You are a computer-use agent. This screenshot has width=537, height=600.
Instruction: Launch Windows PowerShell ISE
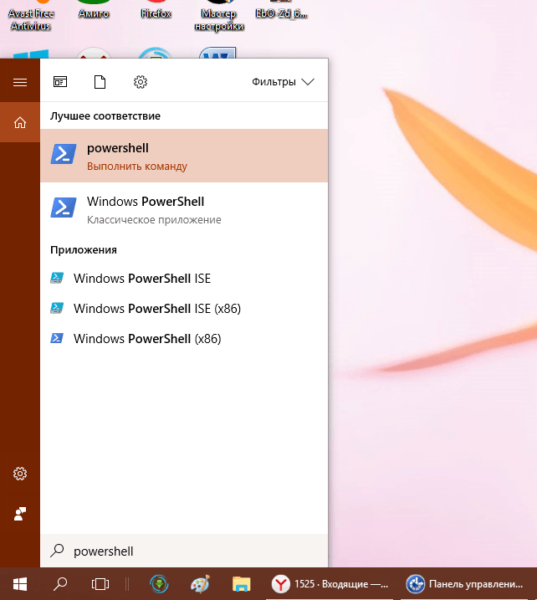(184, 278)
